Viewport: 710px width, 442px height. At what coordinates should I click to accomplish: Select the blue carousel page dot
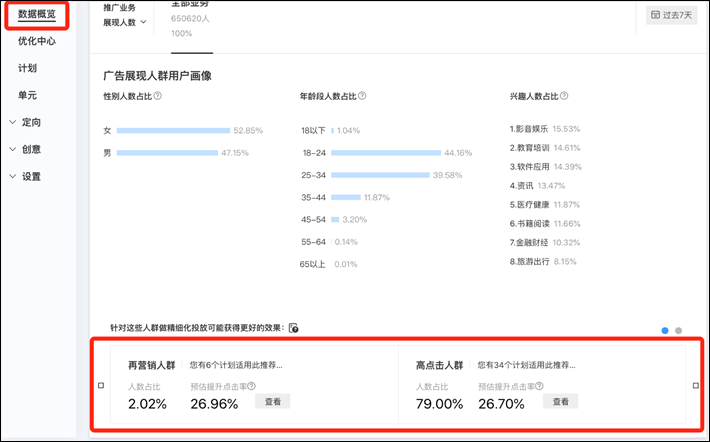pos(664,330)
